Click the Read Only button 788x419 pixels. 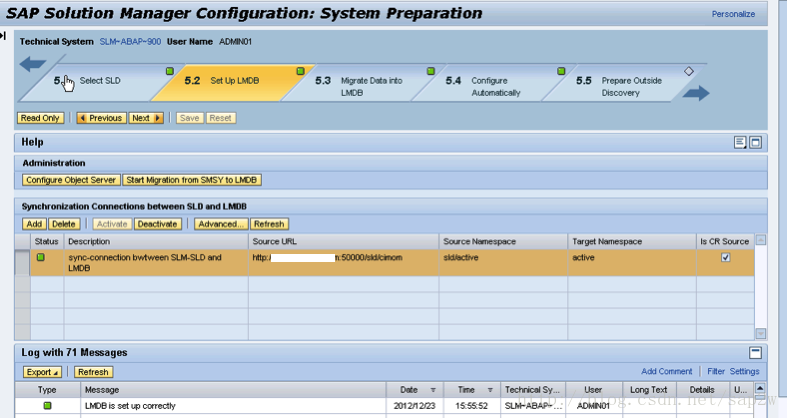(x=40, y=118)
